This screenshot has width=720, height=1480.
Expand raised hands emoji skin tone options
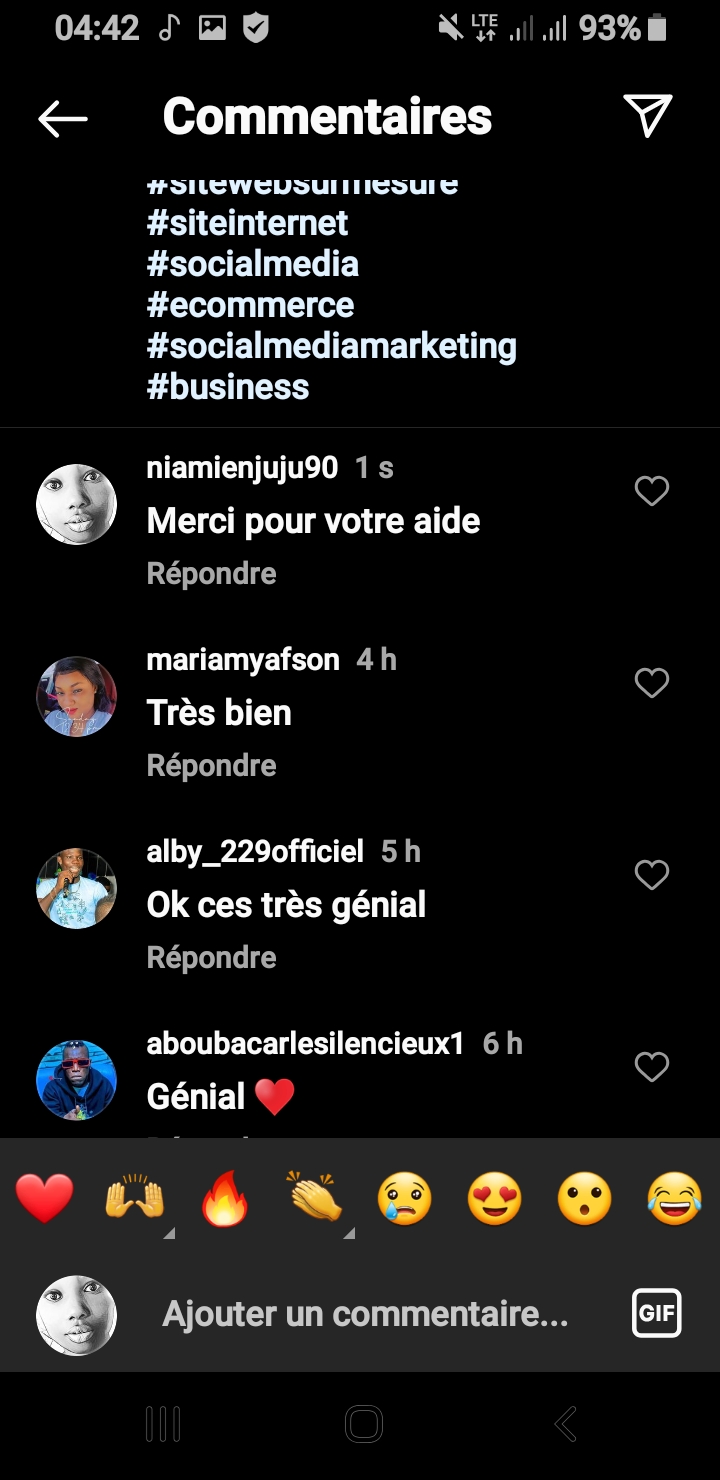click(x=169, y=1234)
